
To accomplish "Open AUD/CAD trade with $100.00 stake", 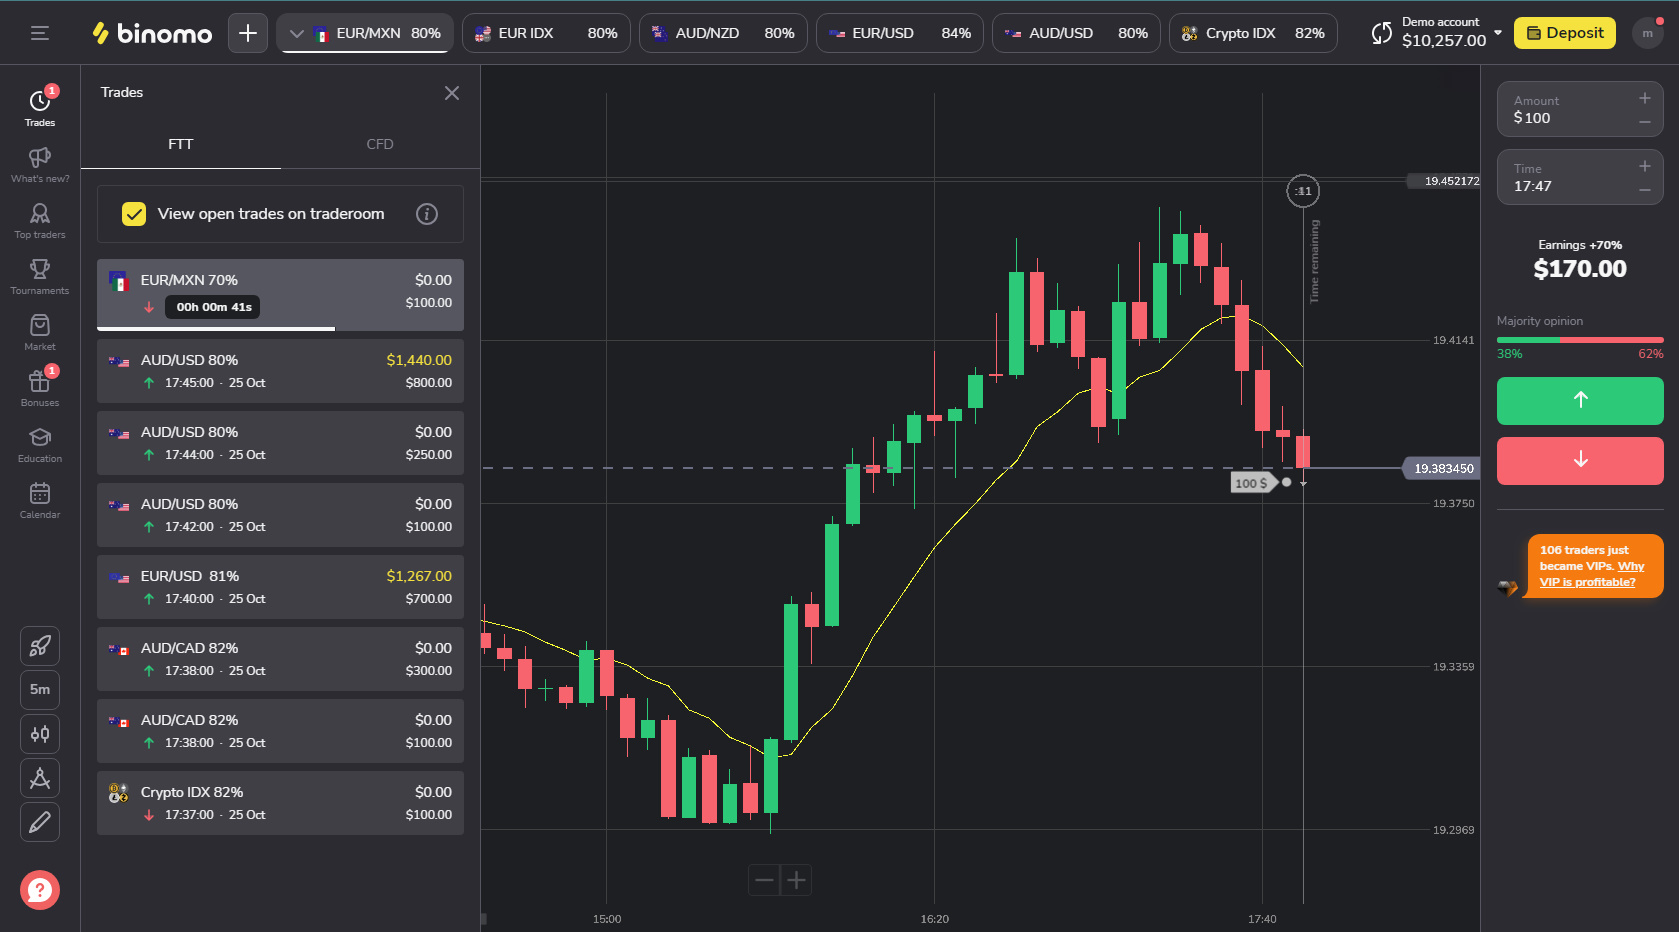I will coord(280,731).
